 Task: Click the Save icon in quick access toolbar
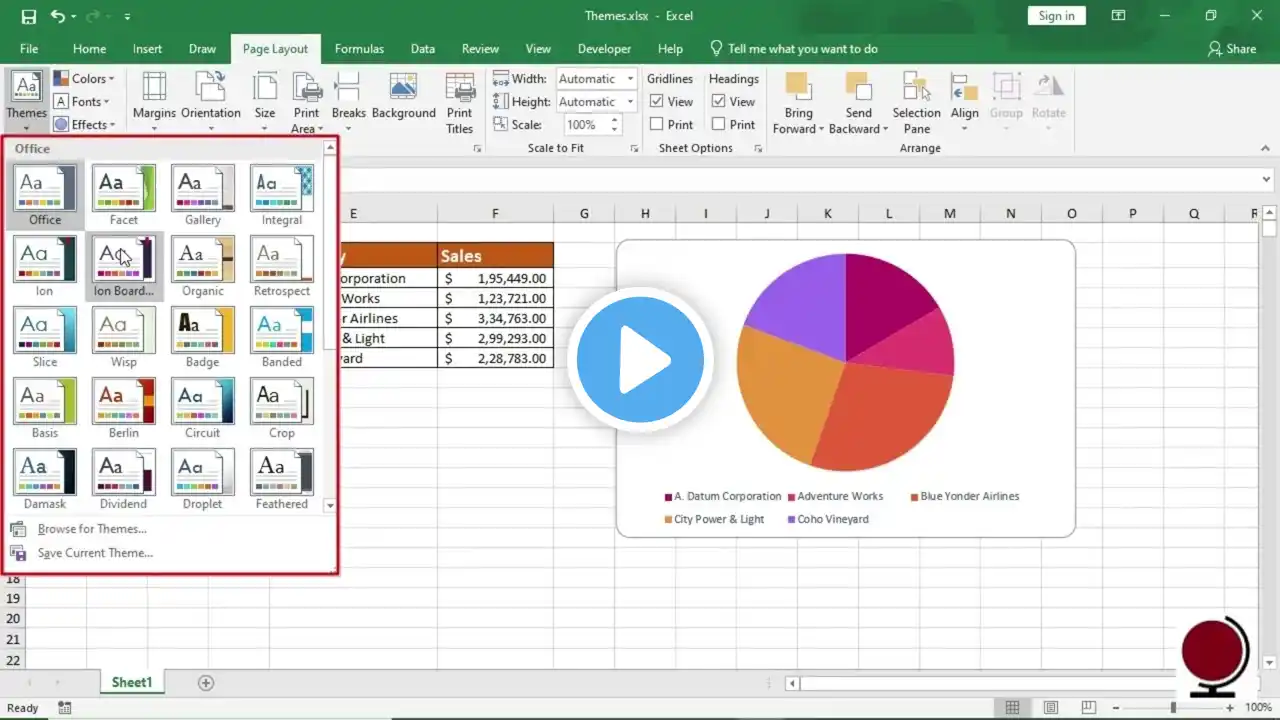(28, 16)
